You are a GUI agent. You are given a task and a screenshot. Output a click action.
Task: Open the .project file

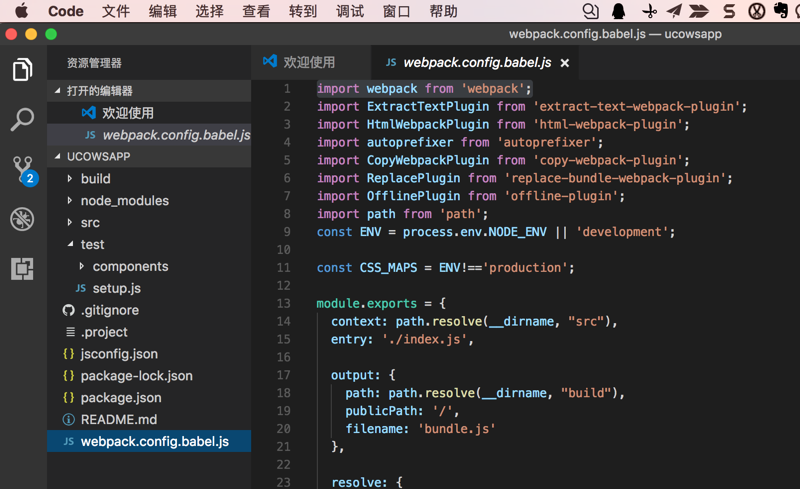[149, 332]
